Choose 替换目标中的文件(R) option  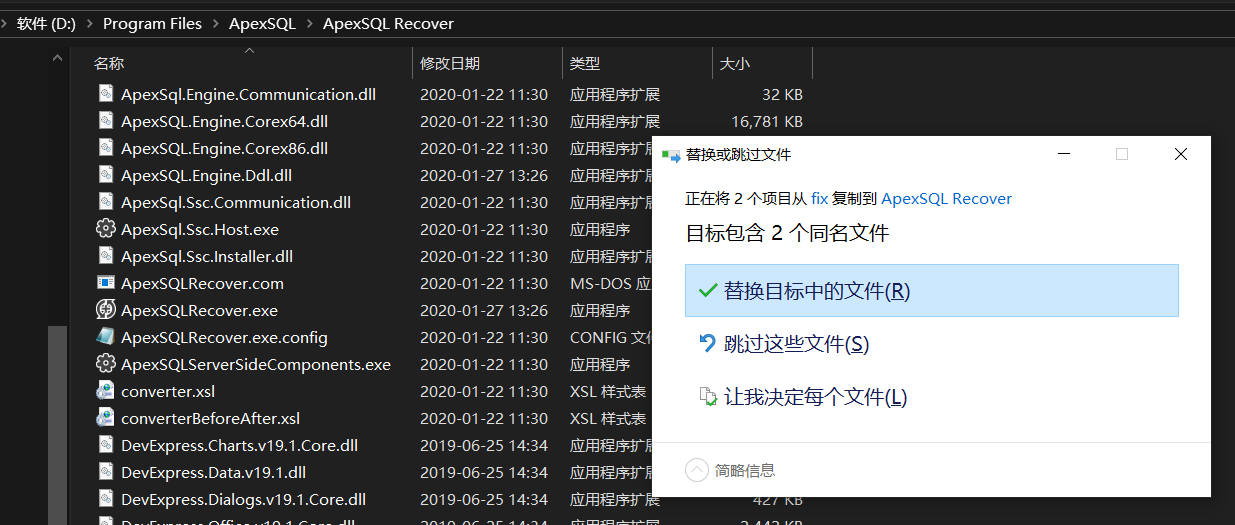932,291
